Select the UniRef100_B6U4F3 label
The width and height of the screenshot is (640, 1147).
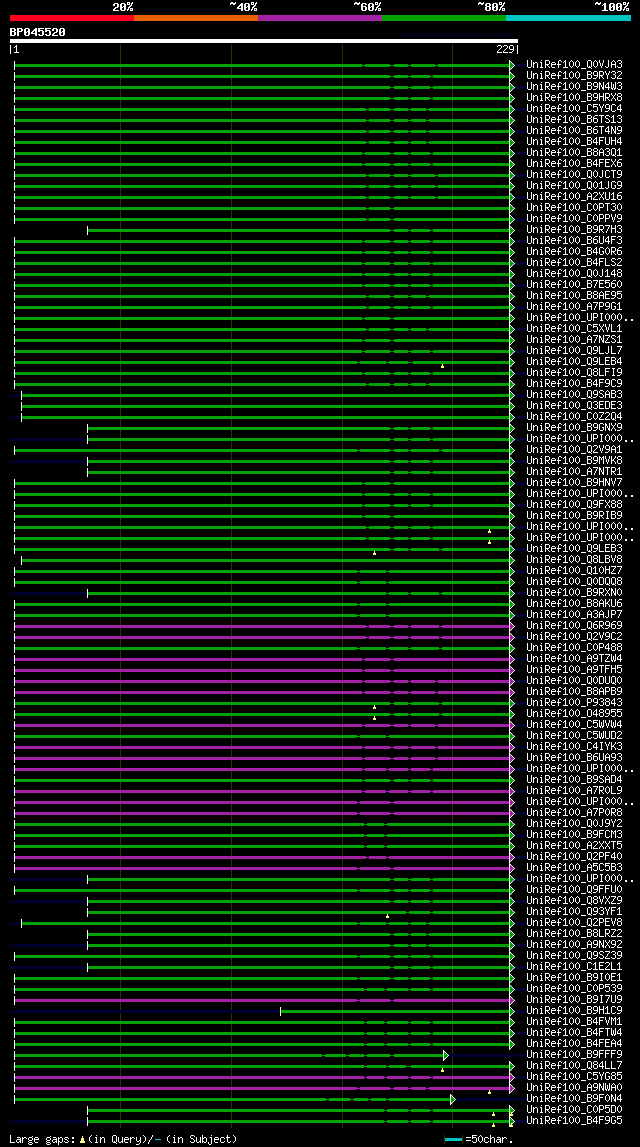pyautogui.click(x=574, y=240)
